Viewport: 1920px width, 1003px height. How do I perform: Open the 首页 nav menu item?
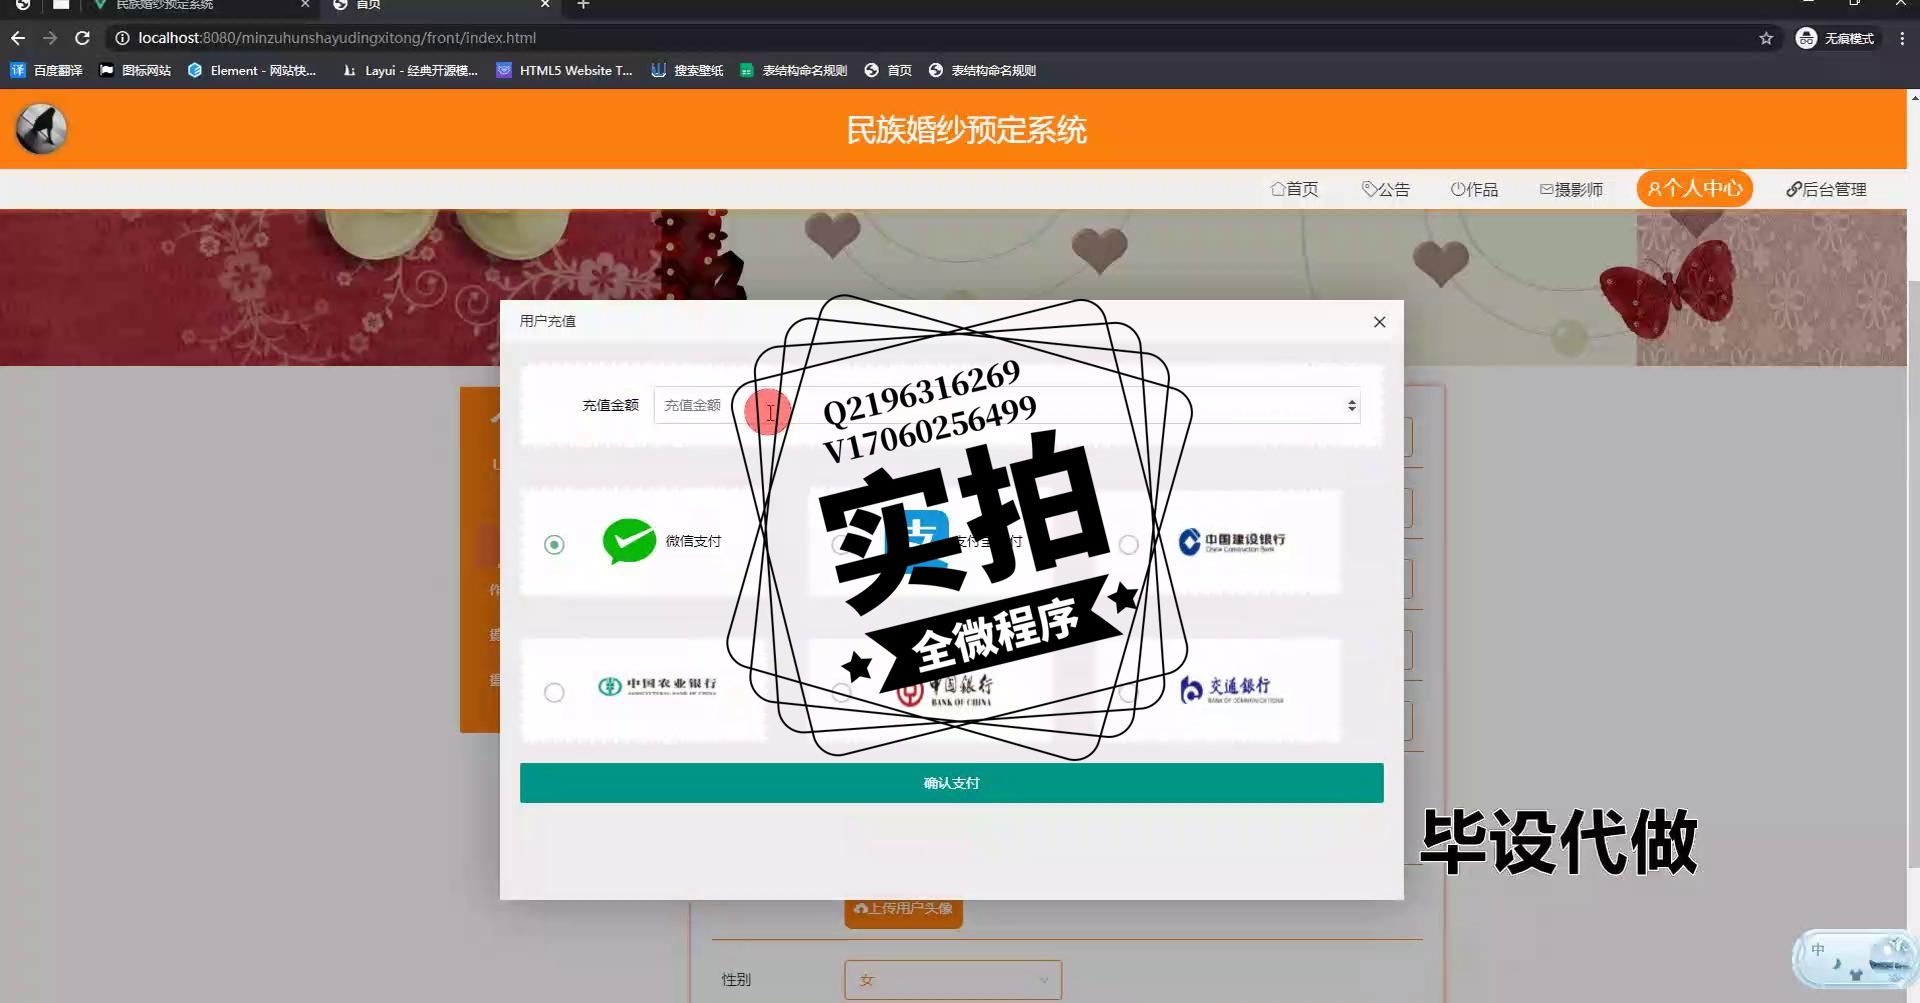[x=1294, y=189]
